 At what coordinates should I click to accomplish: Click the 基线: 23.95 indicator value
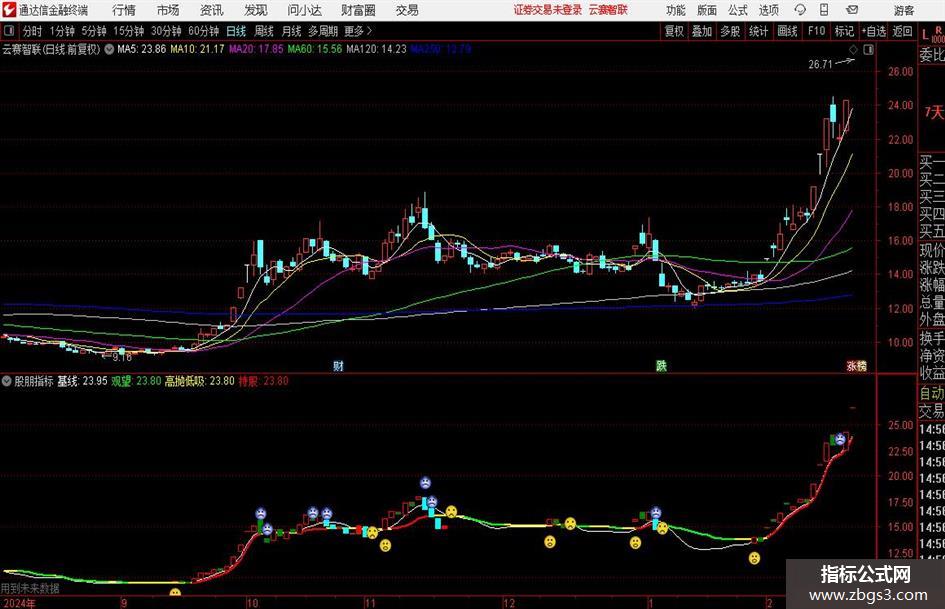point(82,381)
